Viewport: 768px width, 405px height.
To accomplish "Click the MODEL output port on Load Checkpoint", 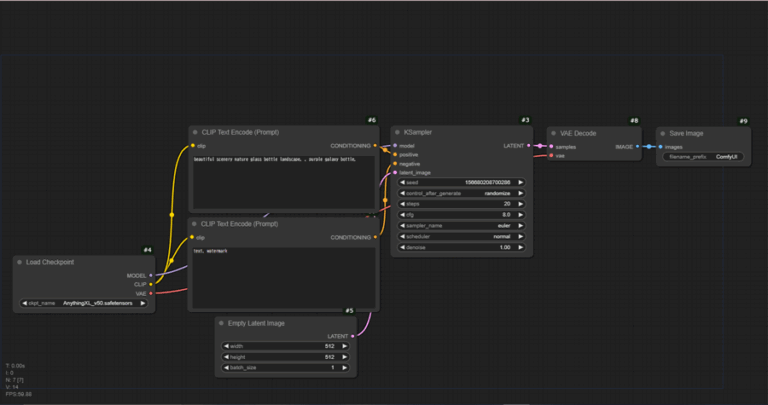I will [x=151, y=274].
